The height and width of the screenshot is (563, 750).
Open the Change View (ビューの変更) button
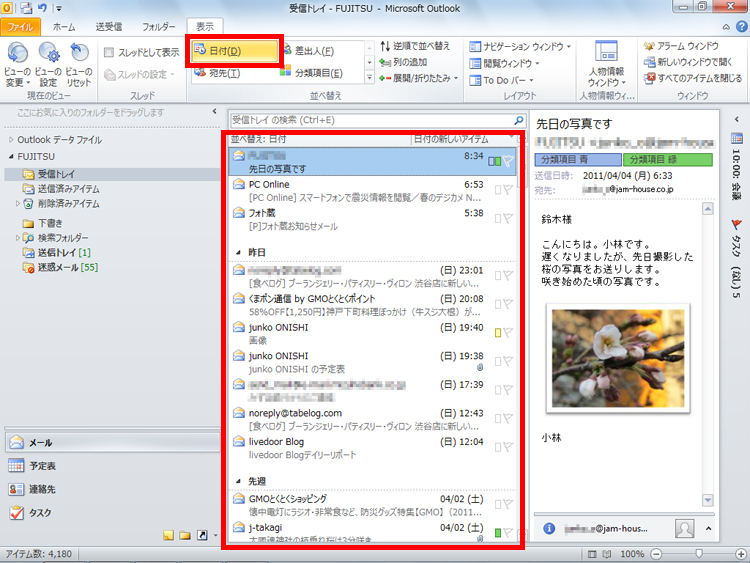17,64
